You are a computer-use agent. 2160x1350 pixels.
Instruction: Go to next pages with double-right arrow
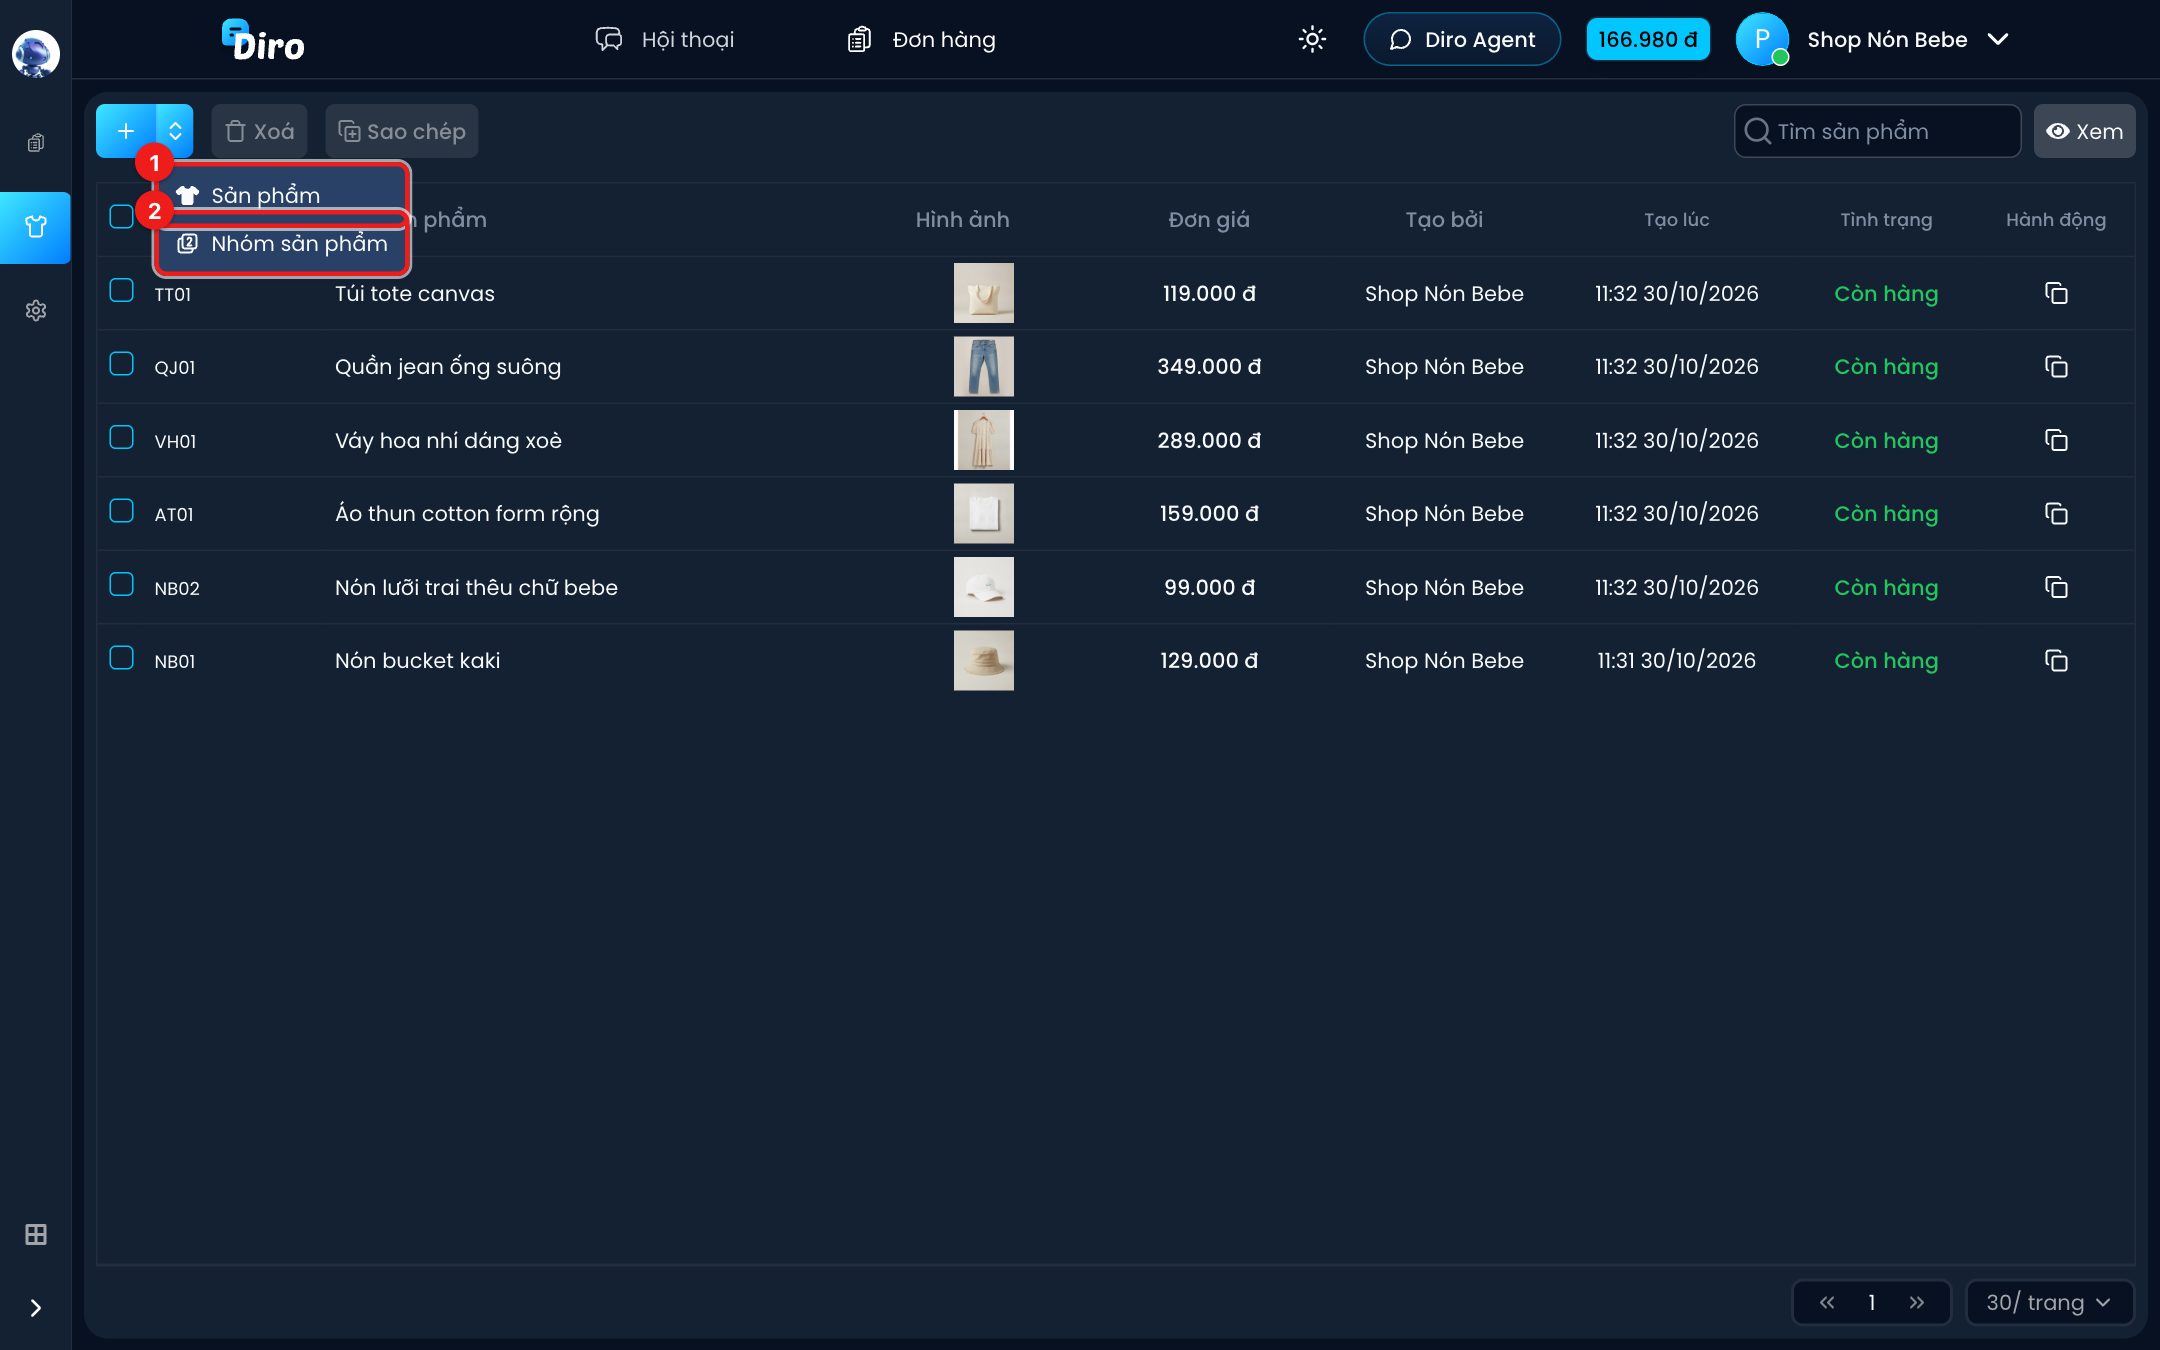1916,1302
